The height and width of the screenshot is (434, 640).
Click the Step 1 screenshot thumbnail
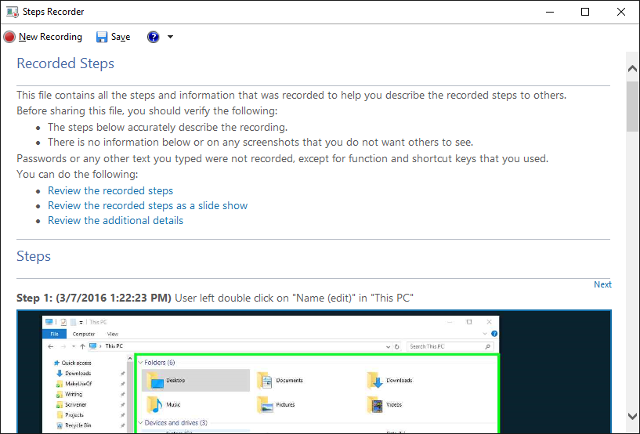314,372
